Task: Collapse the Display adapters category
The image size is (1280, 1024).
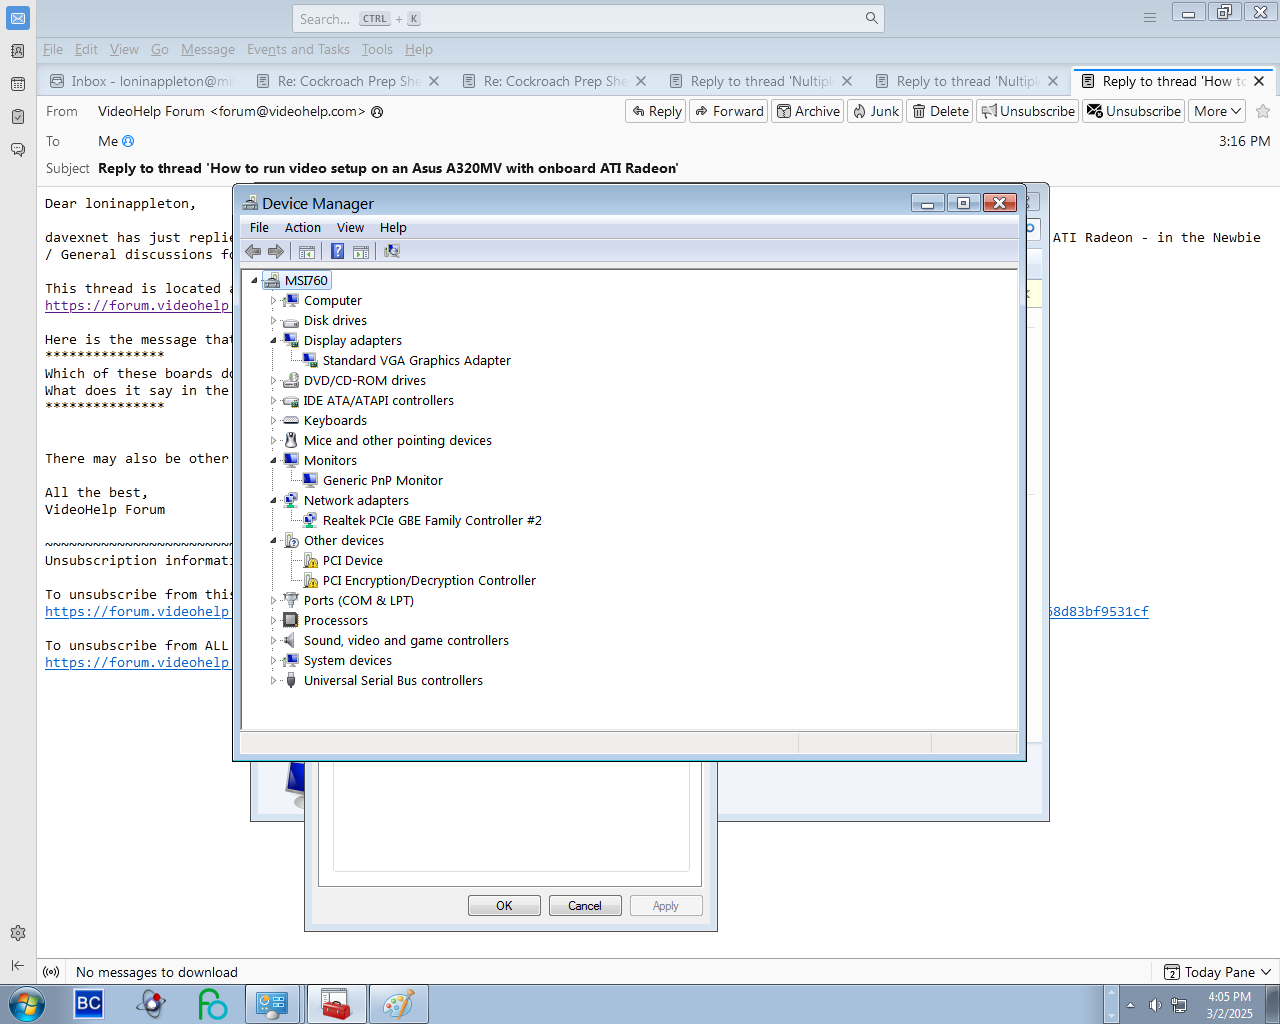Action: point(273,340)
